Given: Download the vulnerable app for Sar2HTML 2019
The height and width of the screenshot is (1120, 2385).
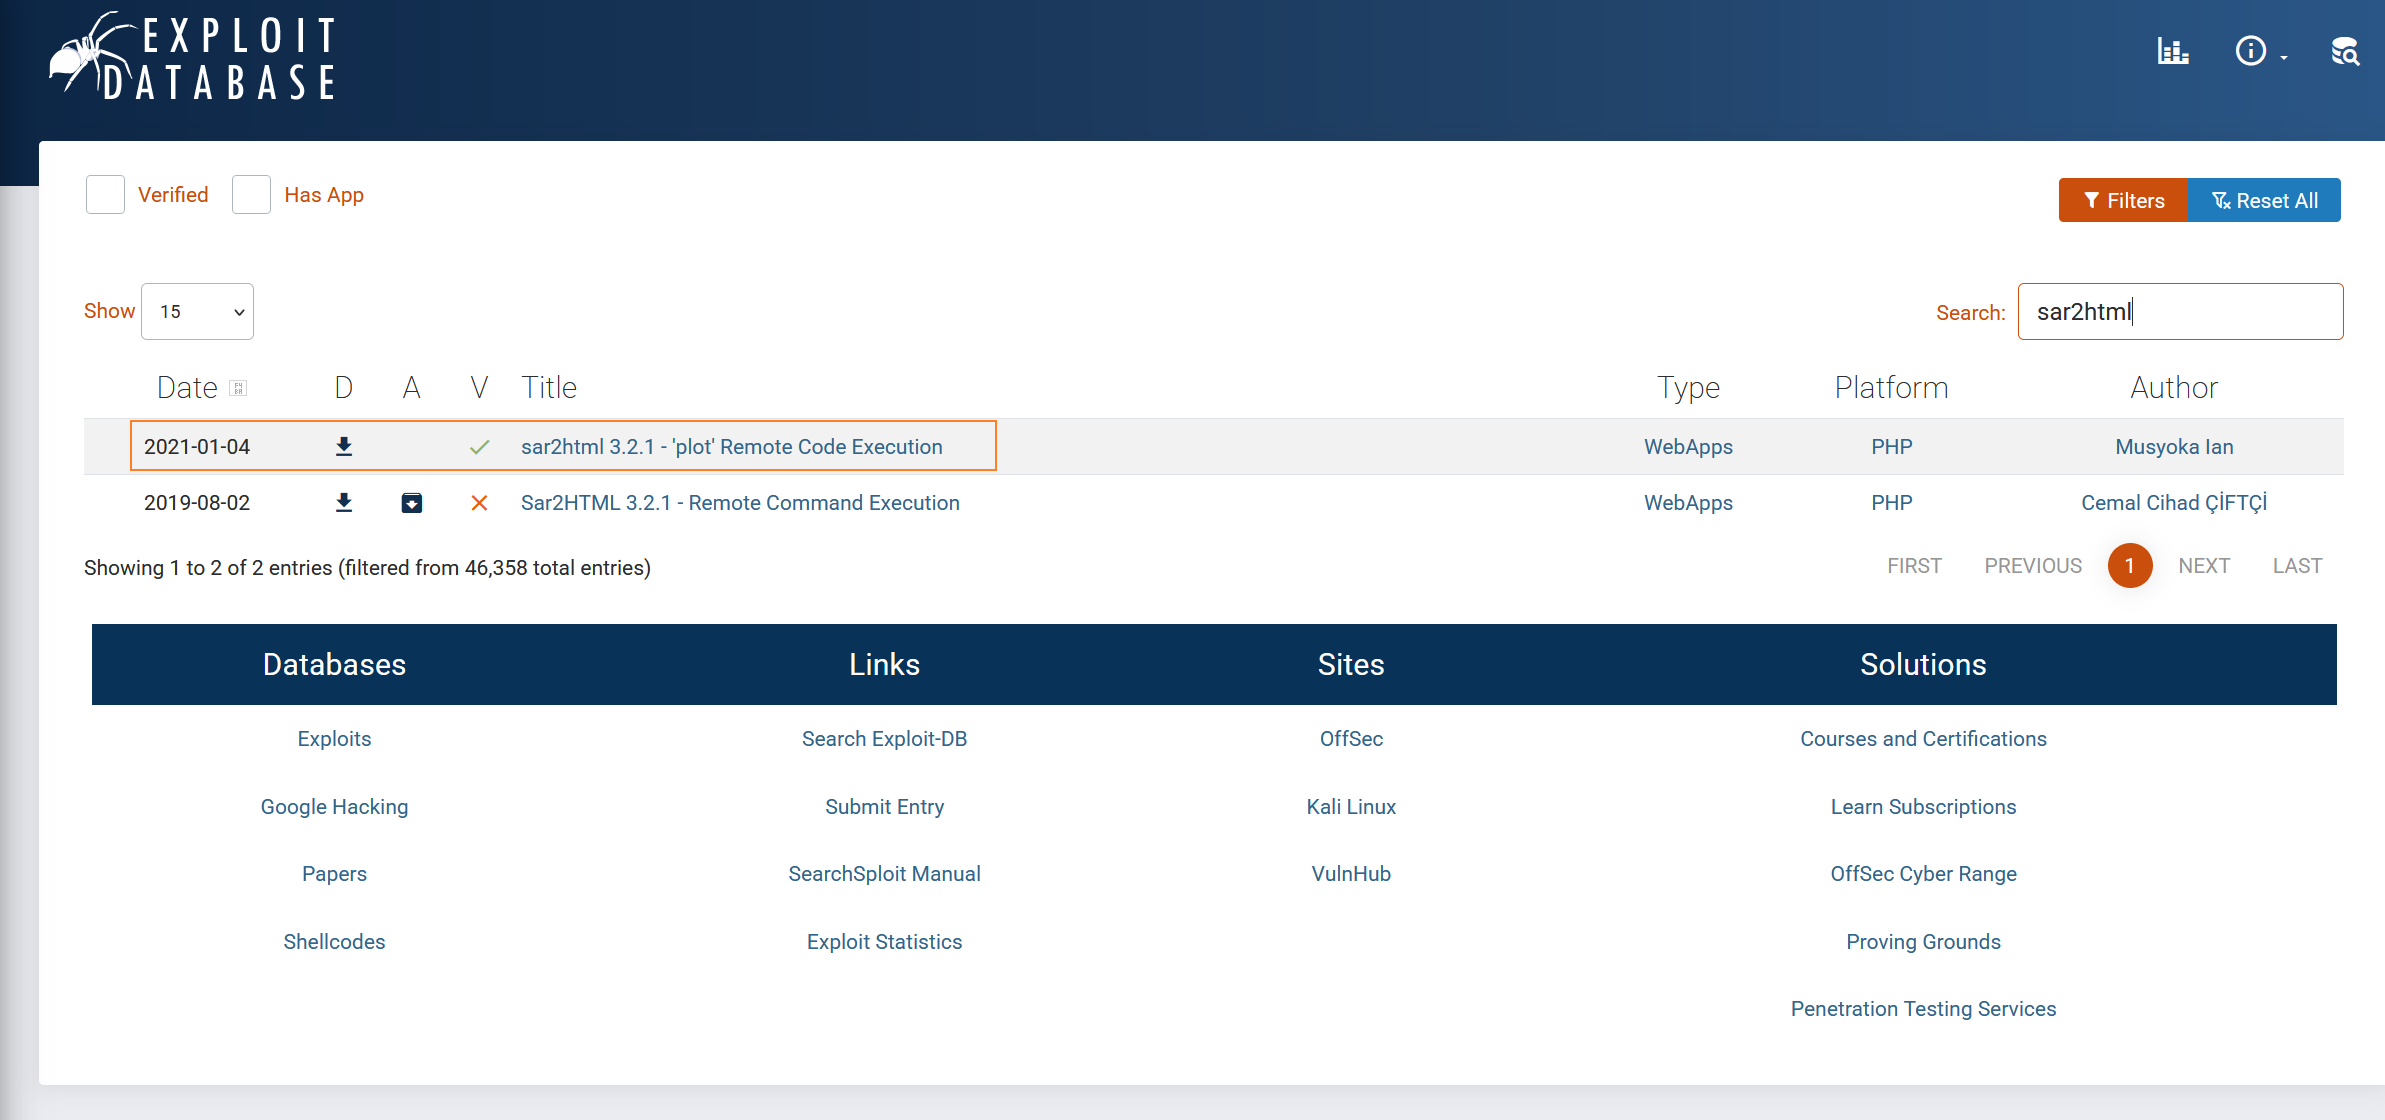Looking at the screenshot, I should click(x=411, y=503).
